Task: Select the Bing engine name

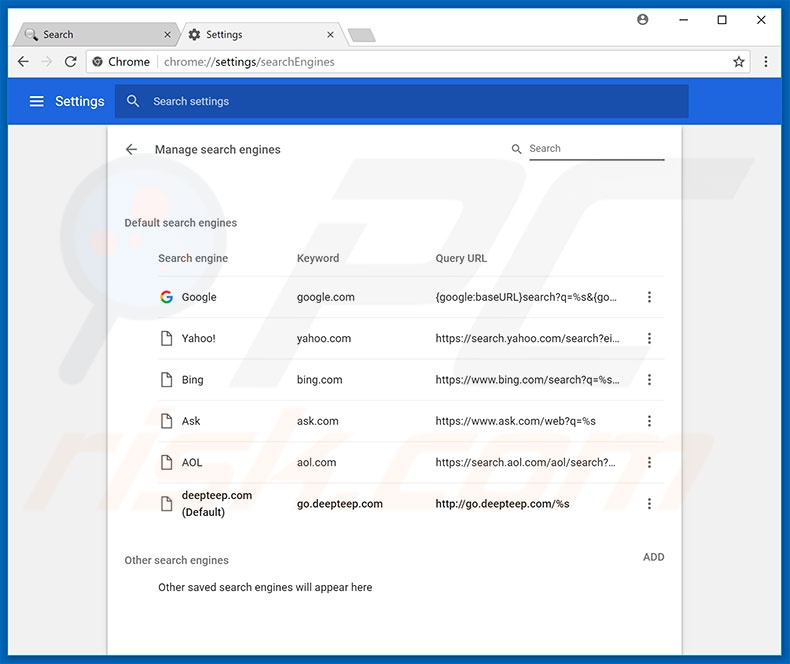Action: pos(192,379)
